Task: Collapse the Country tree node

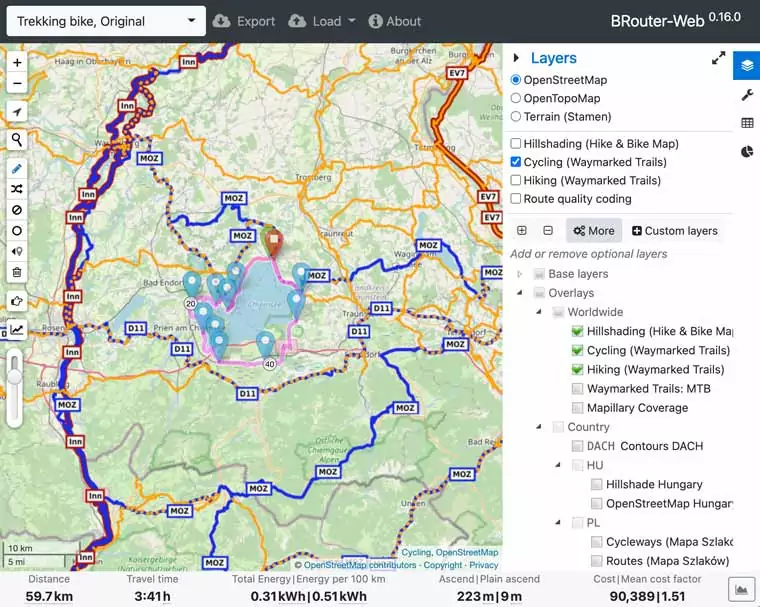Action: pyautogui.click(x=539, y=427)
